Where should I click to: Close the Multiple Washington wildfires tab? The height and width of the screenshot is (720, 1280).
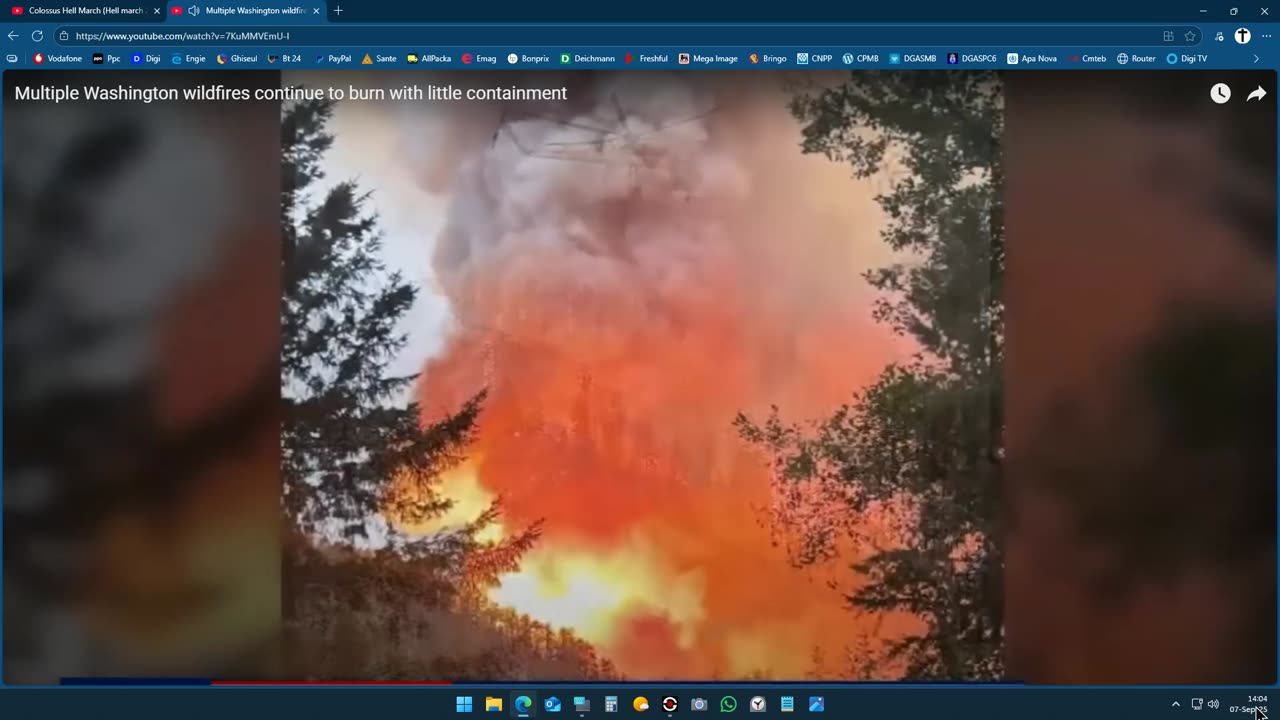[317, 11]
